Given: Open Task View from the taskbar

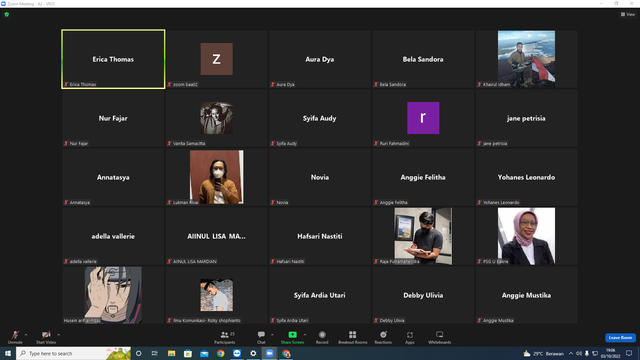Looking at the screenshot, I should point(155,353).
